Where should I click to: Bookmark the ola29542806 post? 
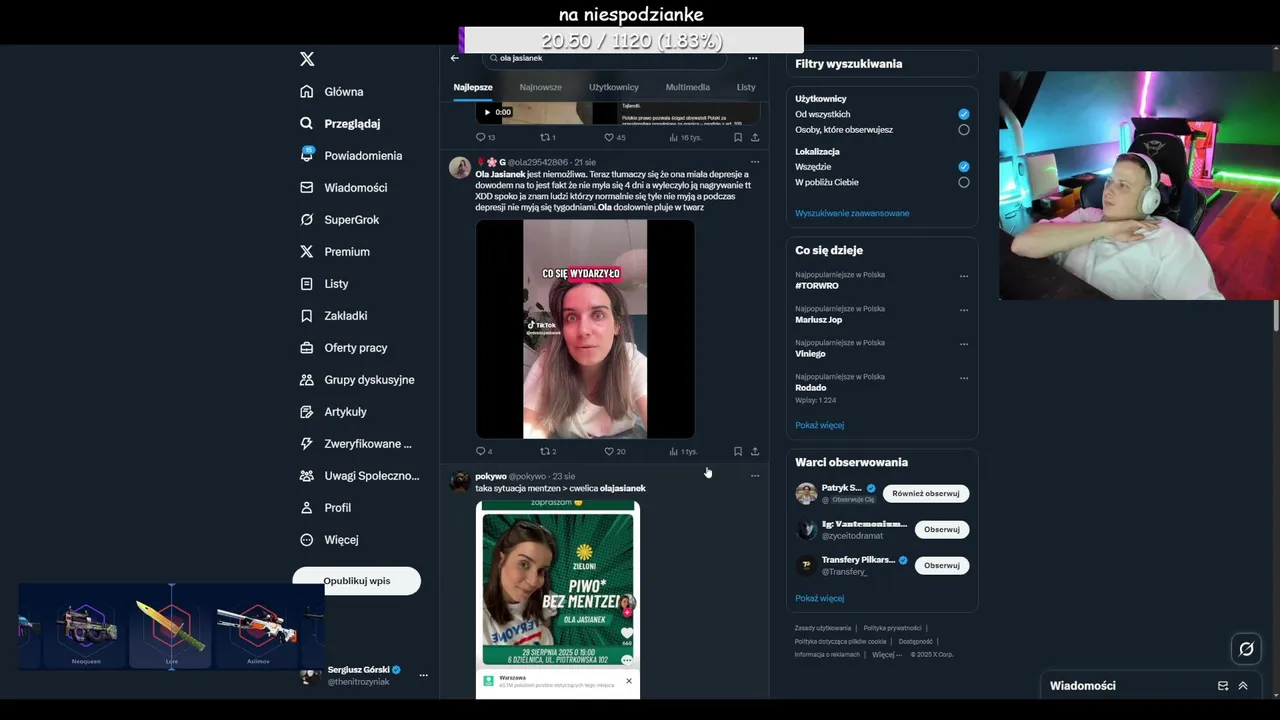(x=738, y=451)
